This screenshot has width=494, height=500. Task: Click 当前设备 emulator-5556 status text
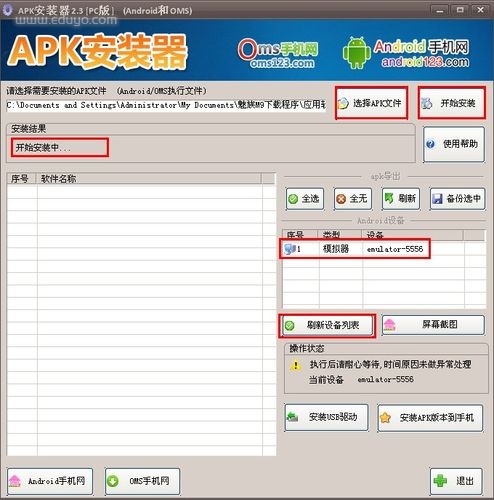[x=361, y=380]
